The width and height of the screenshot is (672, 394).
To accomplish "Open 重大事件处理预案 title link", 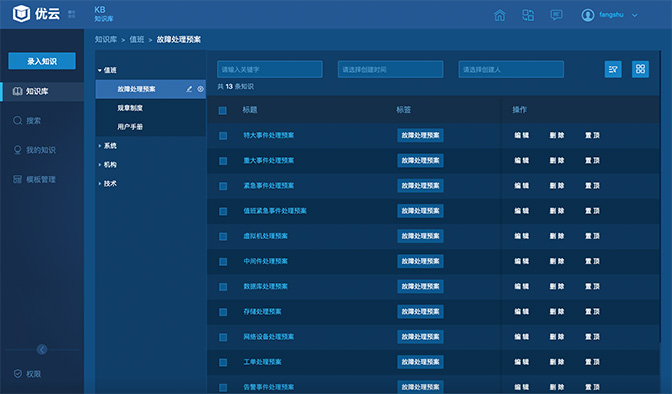I will coord(269,160).
